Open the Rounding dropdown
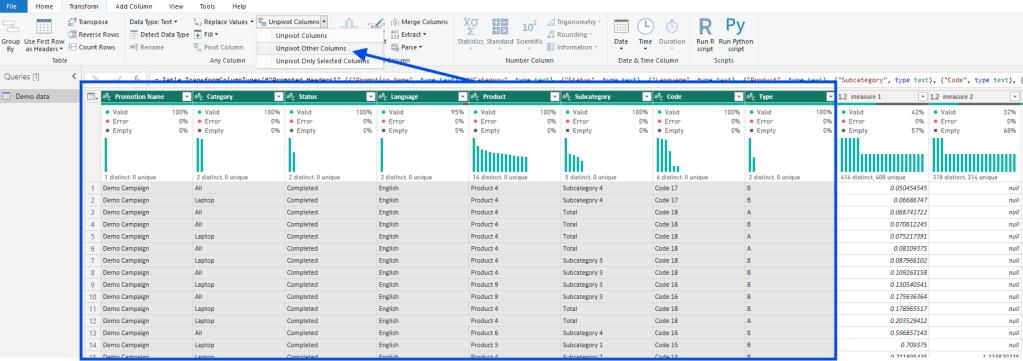1023x361 pixels. [570, 35]
